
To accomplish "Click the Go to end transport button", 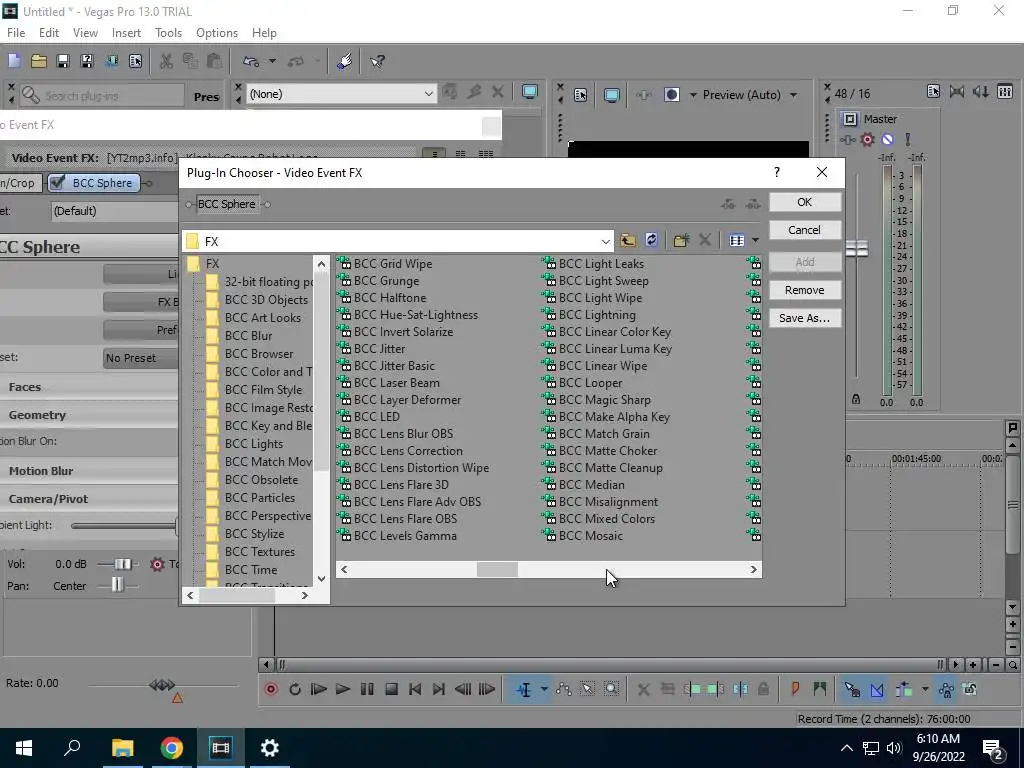I will coord(439,689).
